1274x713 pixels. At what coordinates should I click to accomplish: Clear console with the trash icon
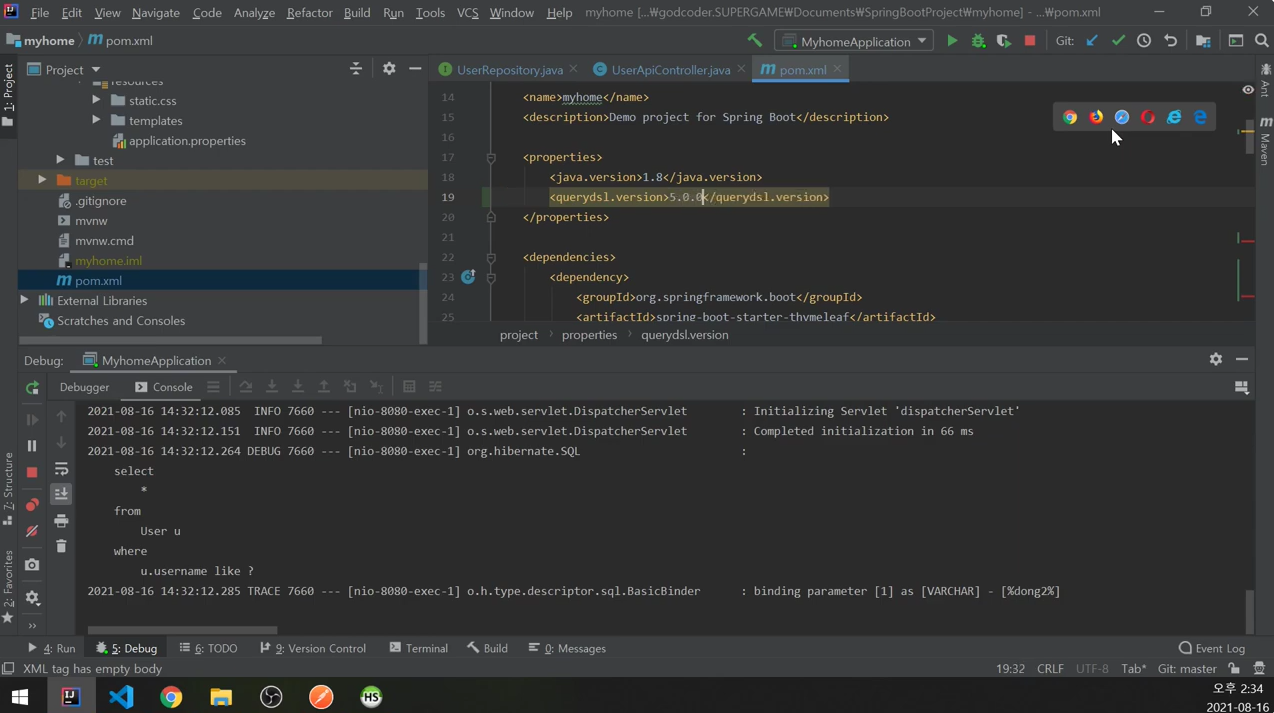[61, 546]
